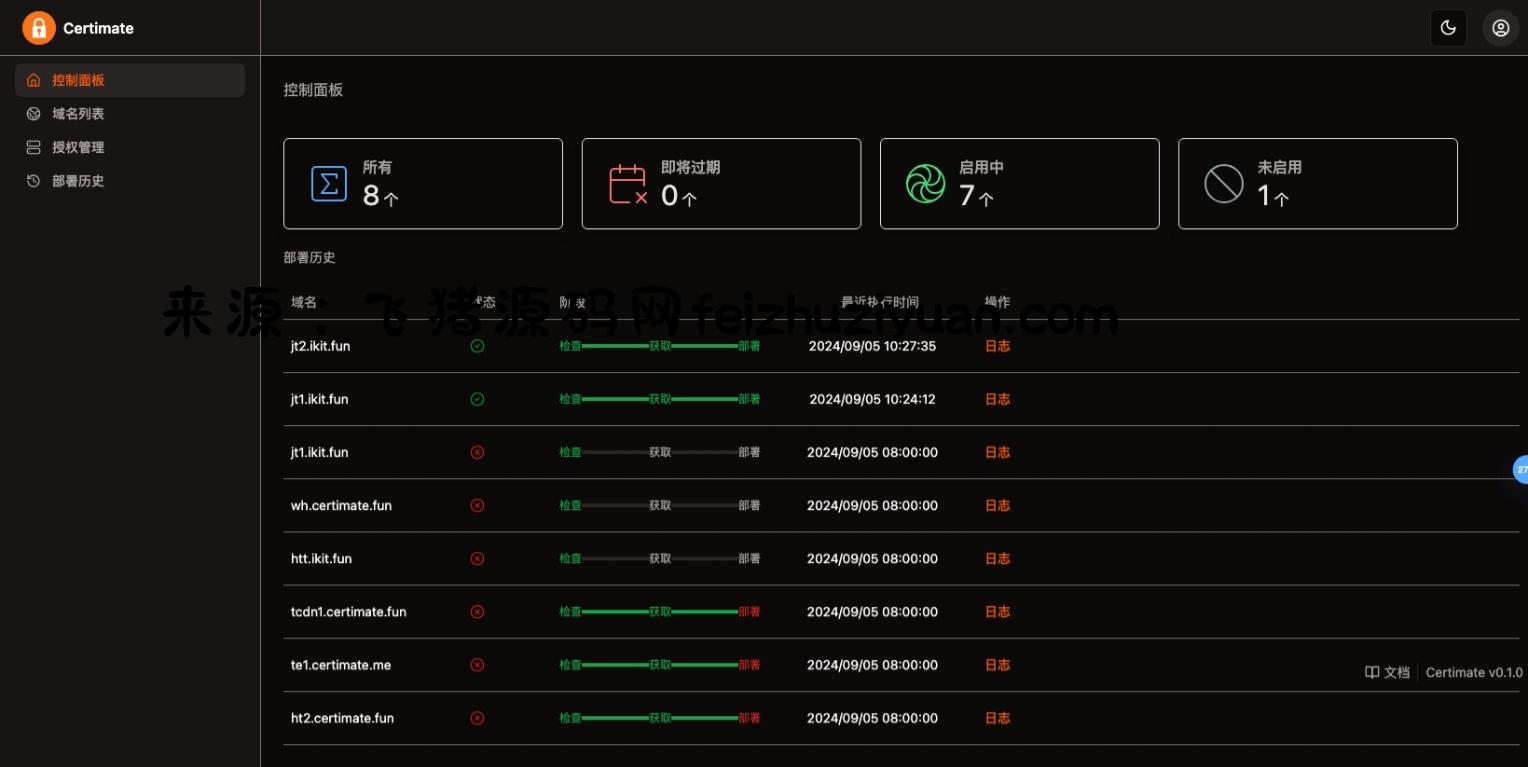Click the green check status in the 10:24:12 row
Image resolution: width=1528 pixels, height=767 pixels.
pyautogui.click(x=477, y=399)
